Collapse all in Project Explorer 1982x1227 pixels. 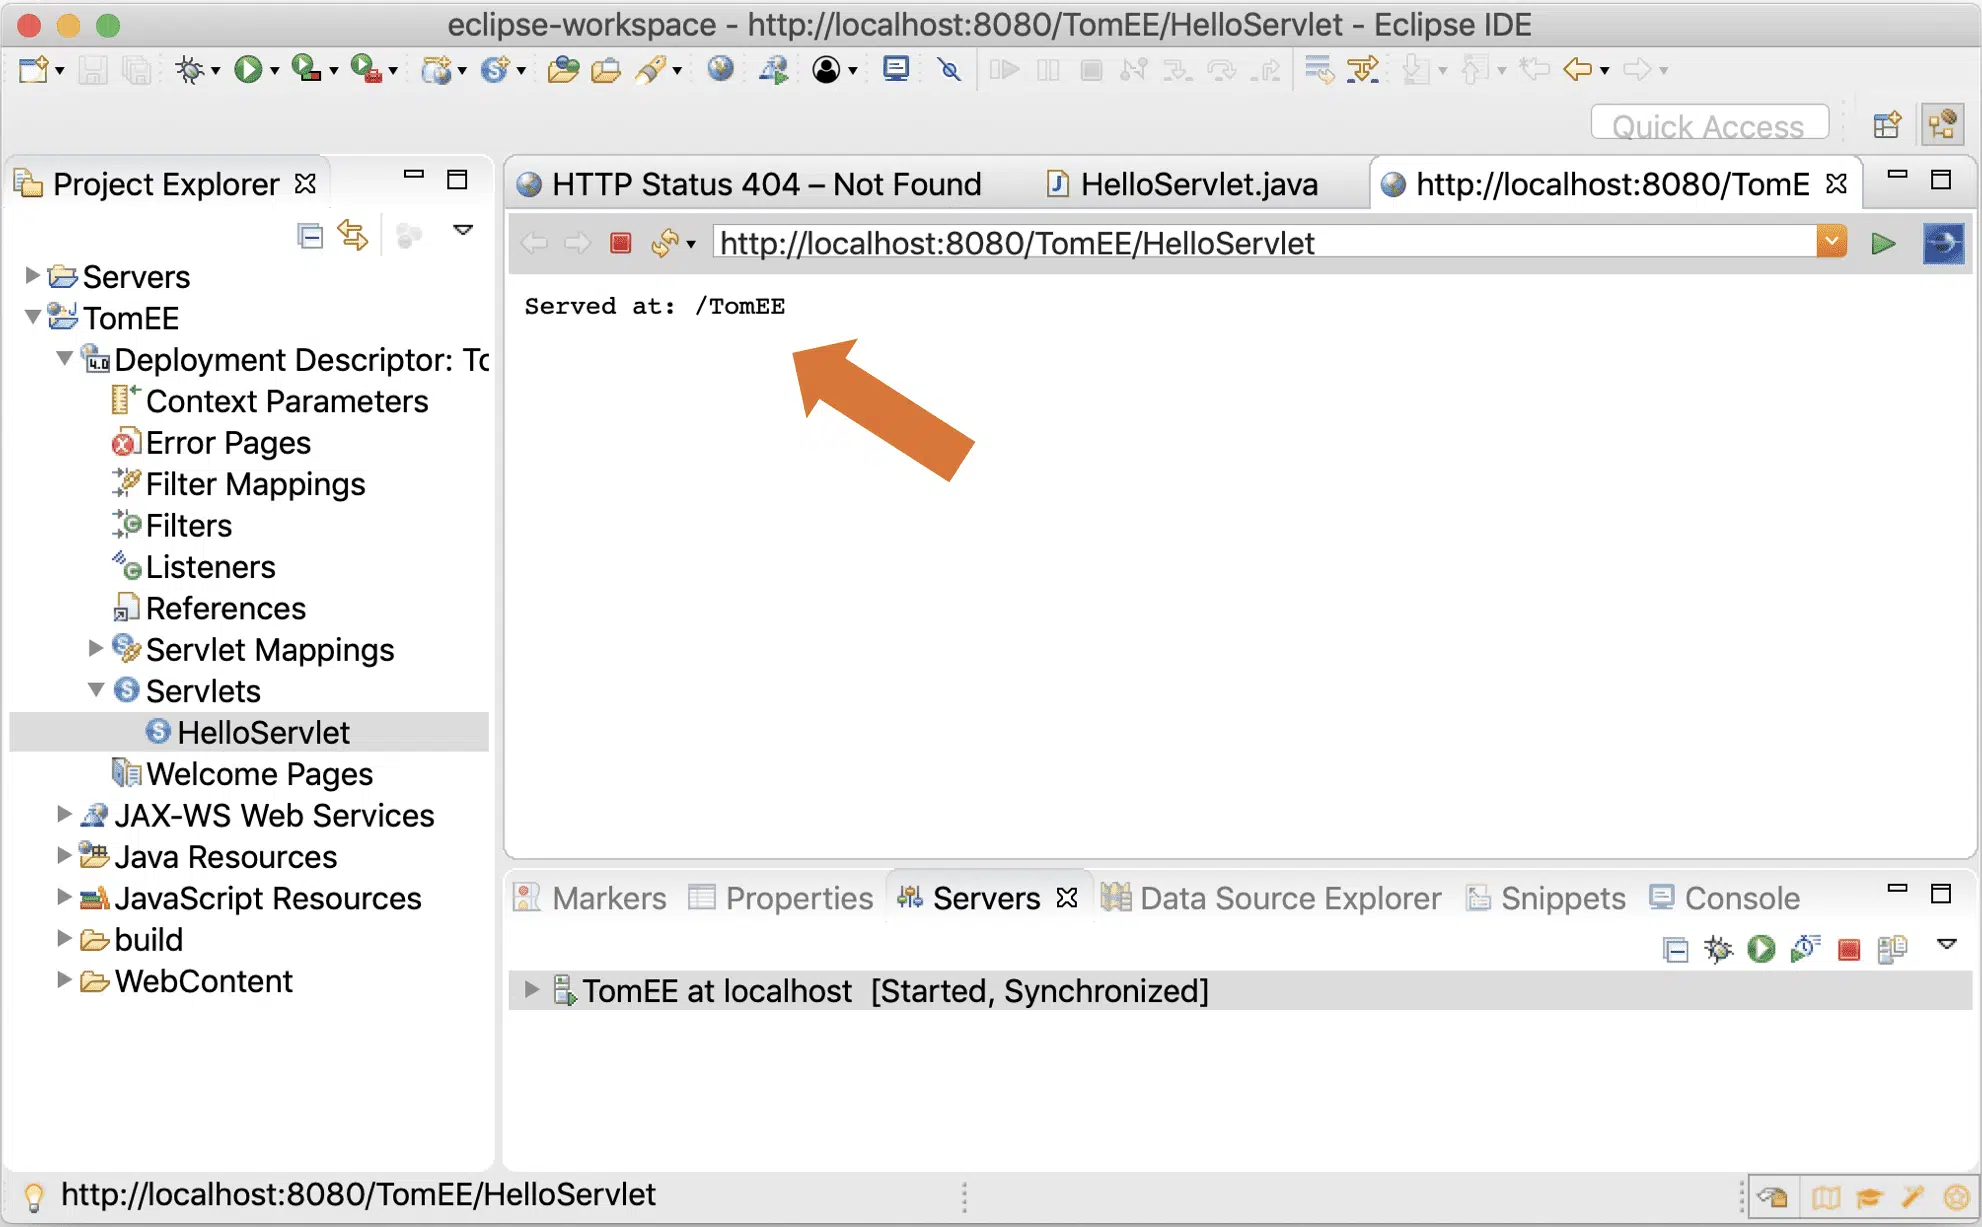click(x=310, y=236)
